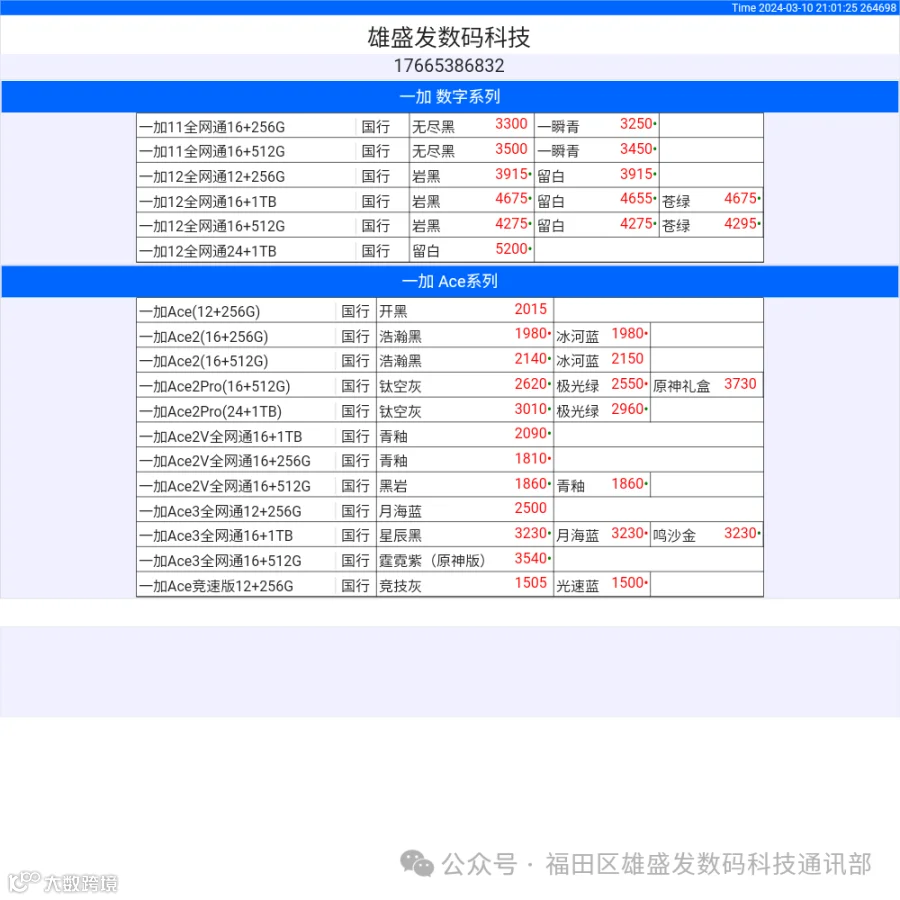Click 青釉 price 2090
Image resolution: width=900 pixels, height=900 pixels.
click(x=532, y=433)
